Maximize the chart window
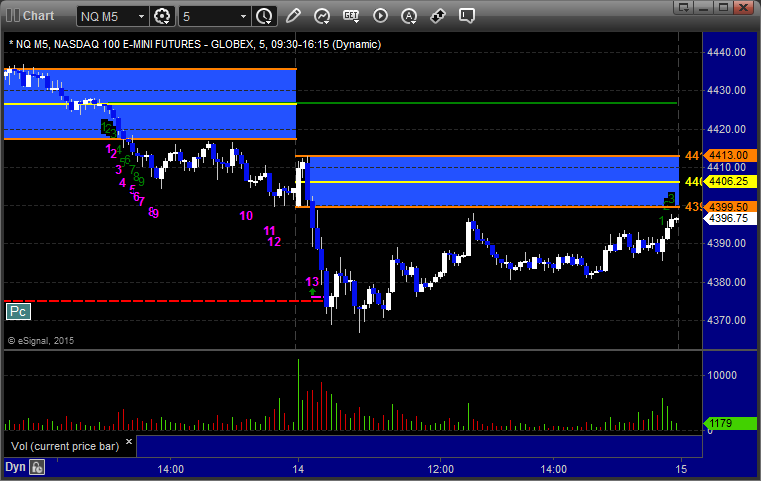This screenshot has height=481, width=761. [724, 7]
